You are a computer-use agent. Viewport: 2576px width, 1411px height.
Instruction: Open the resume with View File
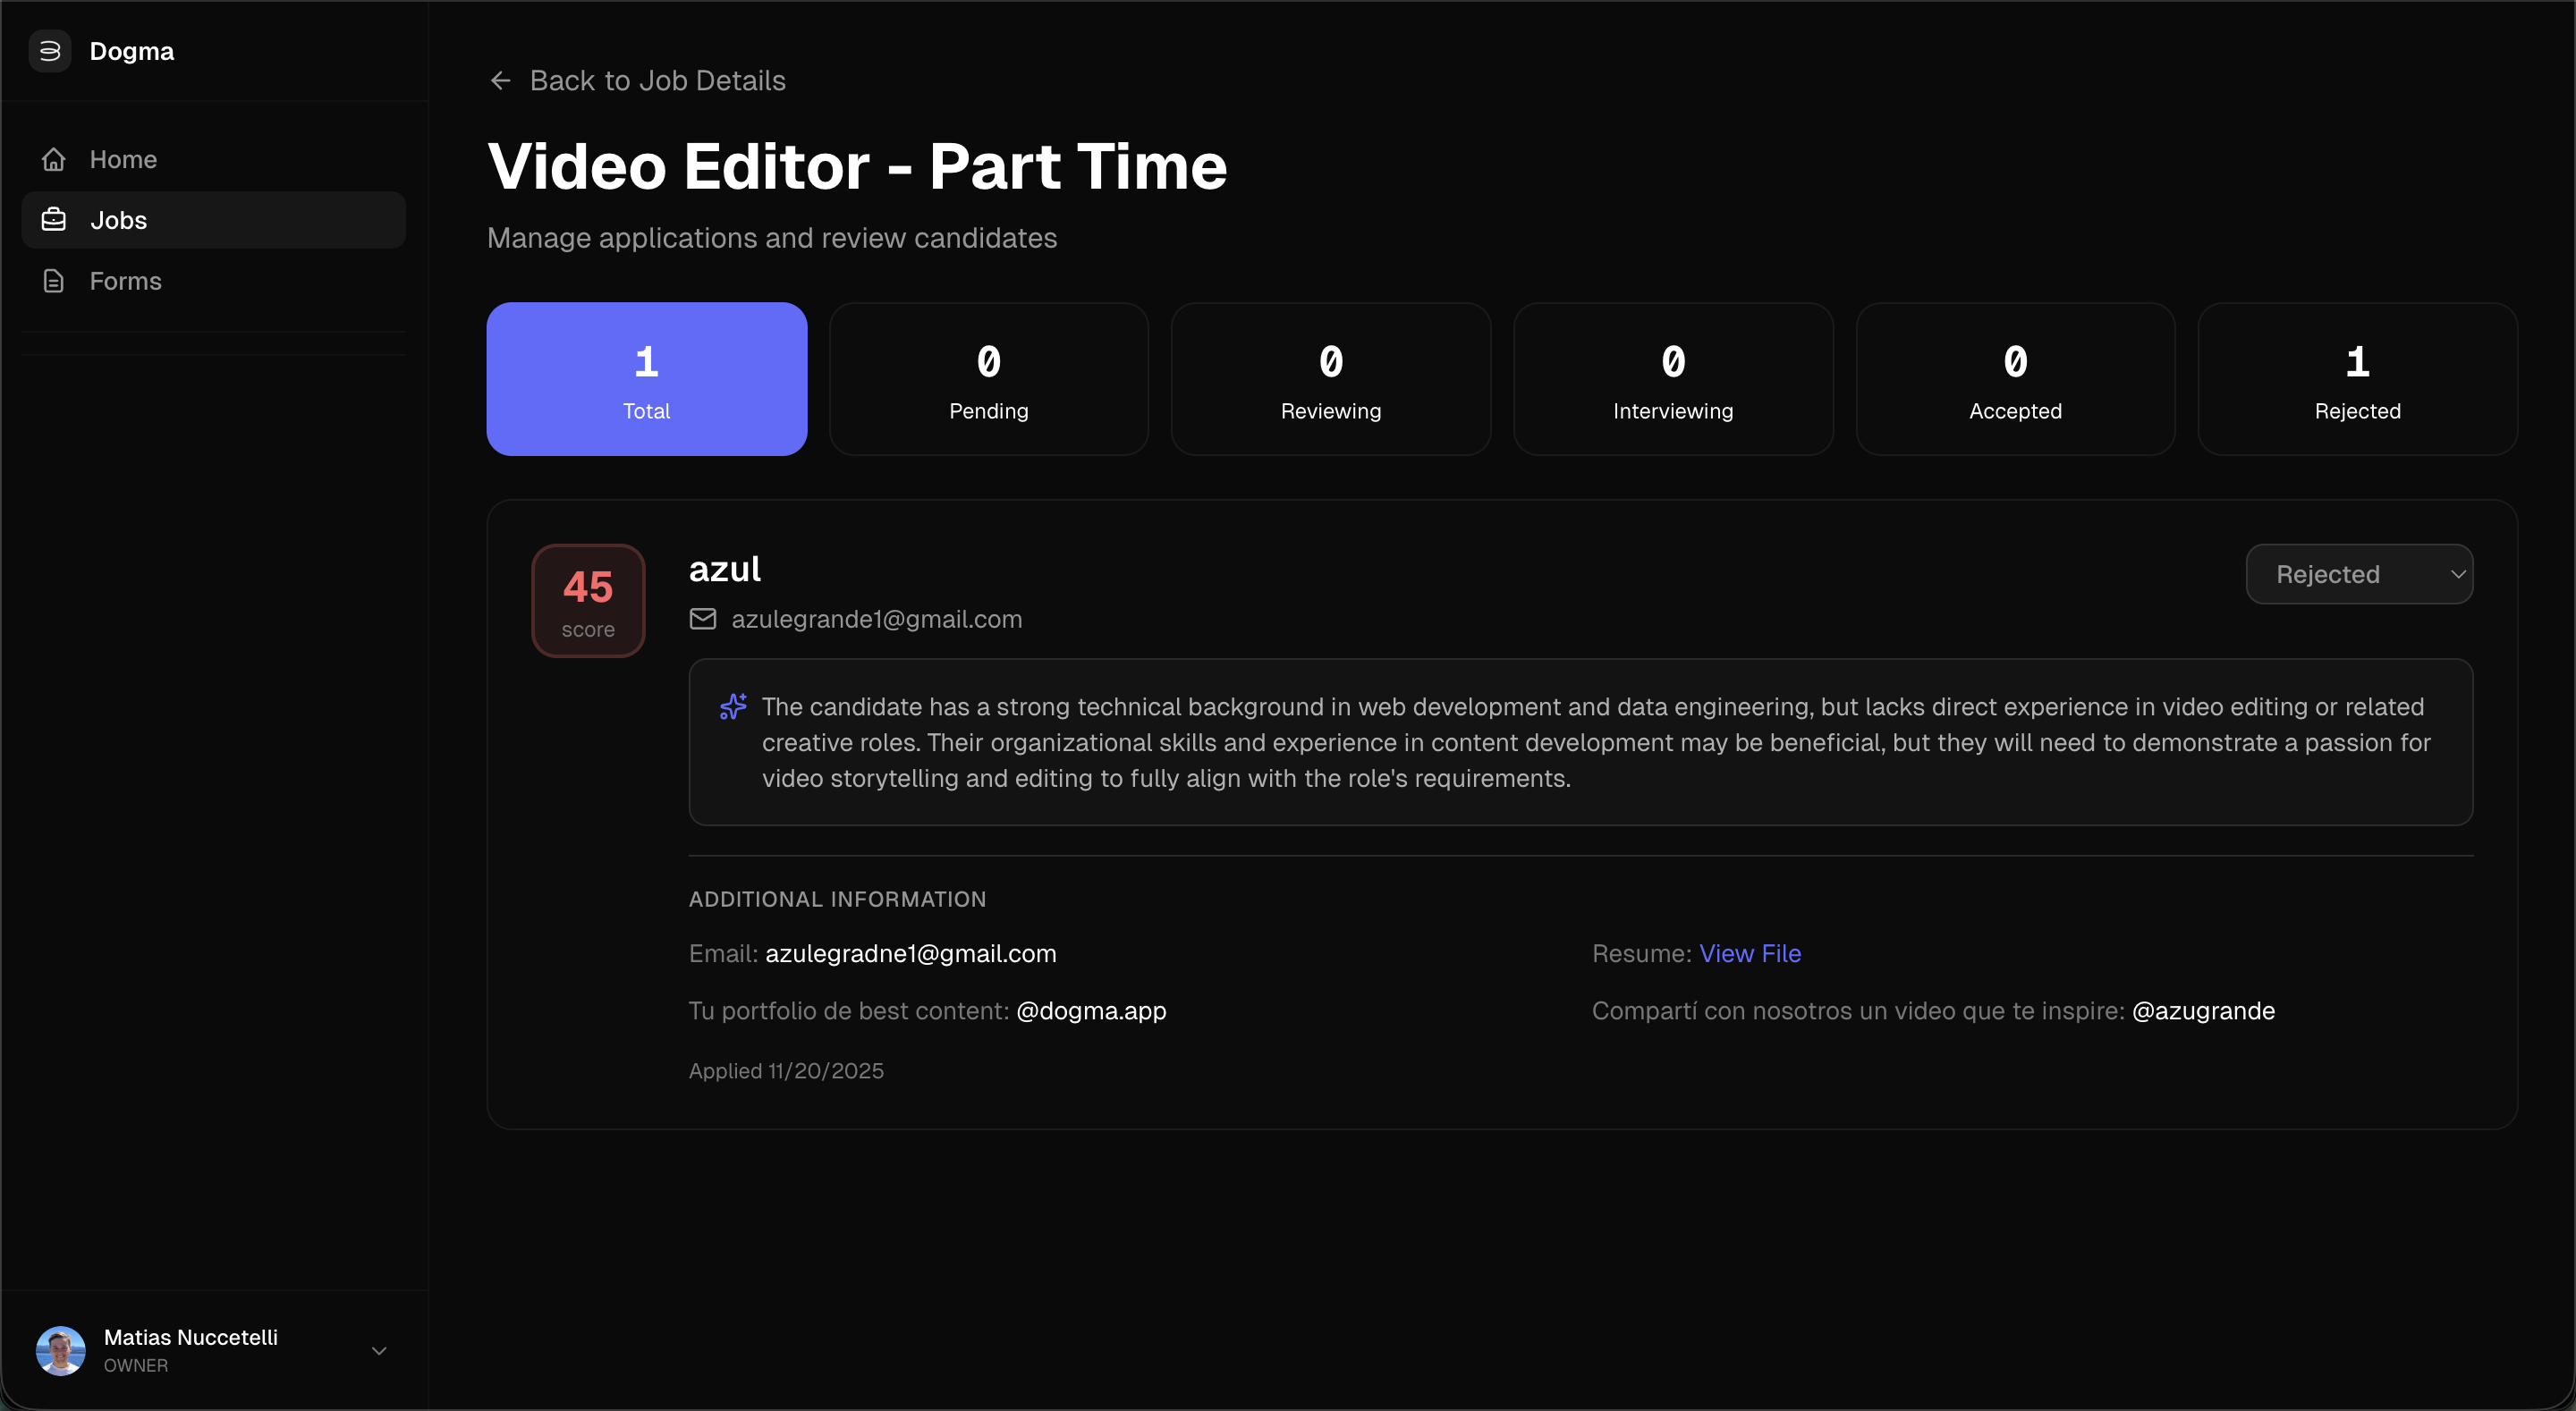click(1749, 953)
